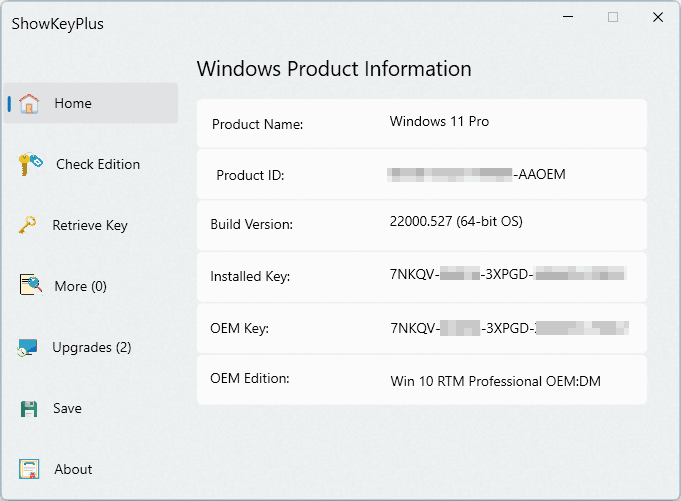This screenshot has height=501, width=681.
Task: Click the Product ID value ending AAOEM
Action: click(x=476, y=175)
